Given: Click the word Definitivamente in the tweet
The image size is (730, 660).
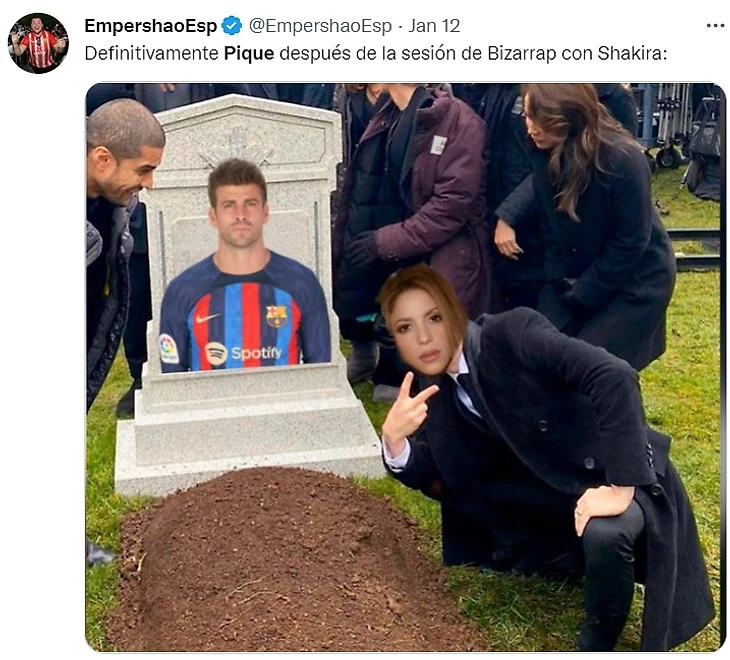Looking at the screenshot, I should click(x=151, y=54).
